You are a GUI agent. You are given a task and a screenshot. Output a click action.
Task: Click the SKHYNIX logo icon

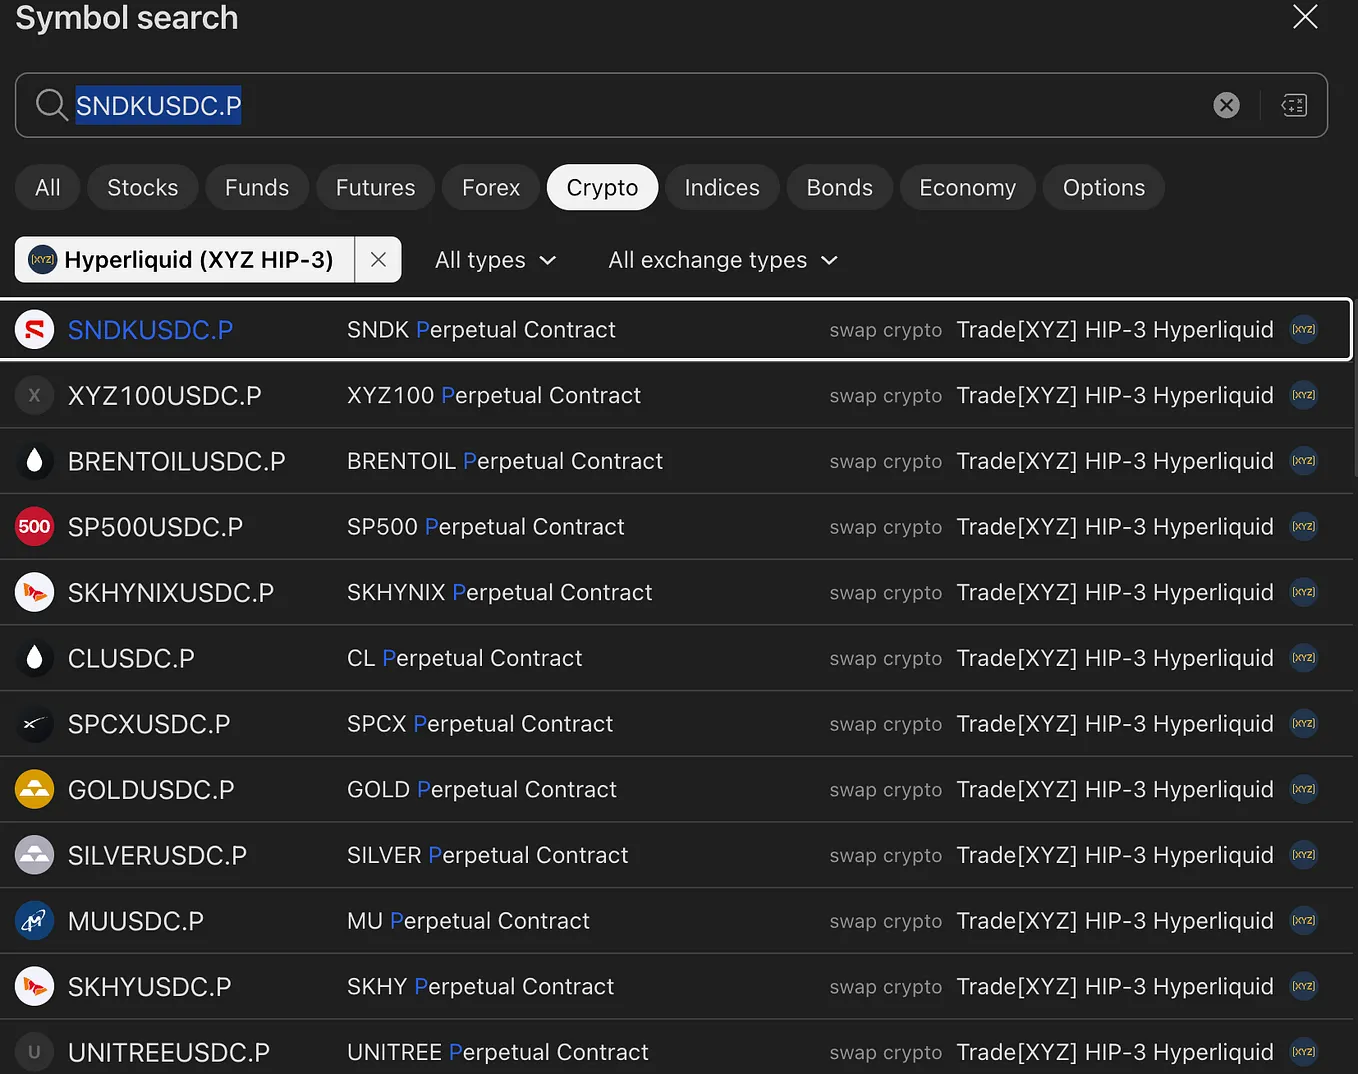(34, 593)
